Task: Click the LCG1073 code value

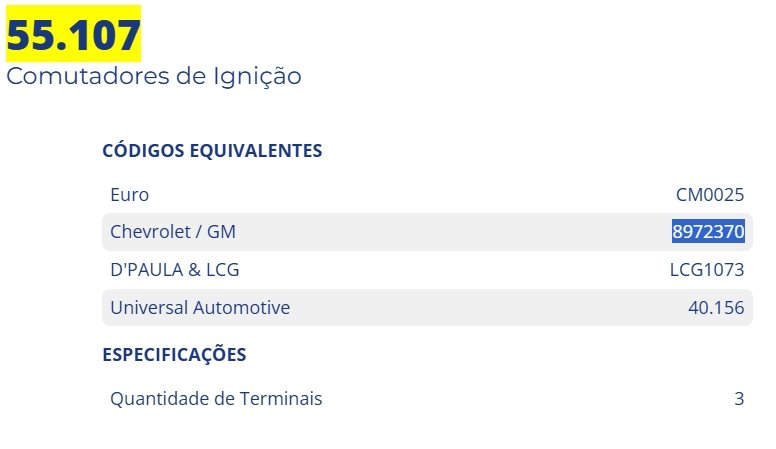Action: point(707,270)
